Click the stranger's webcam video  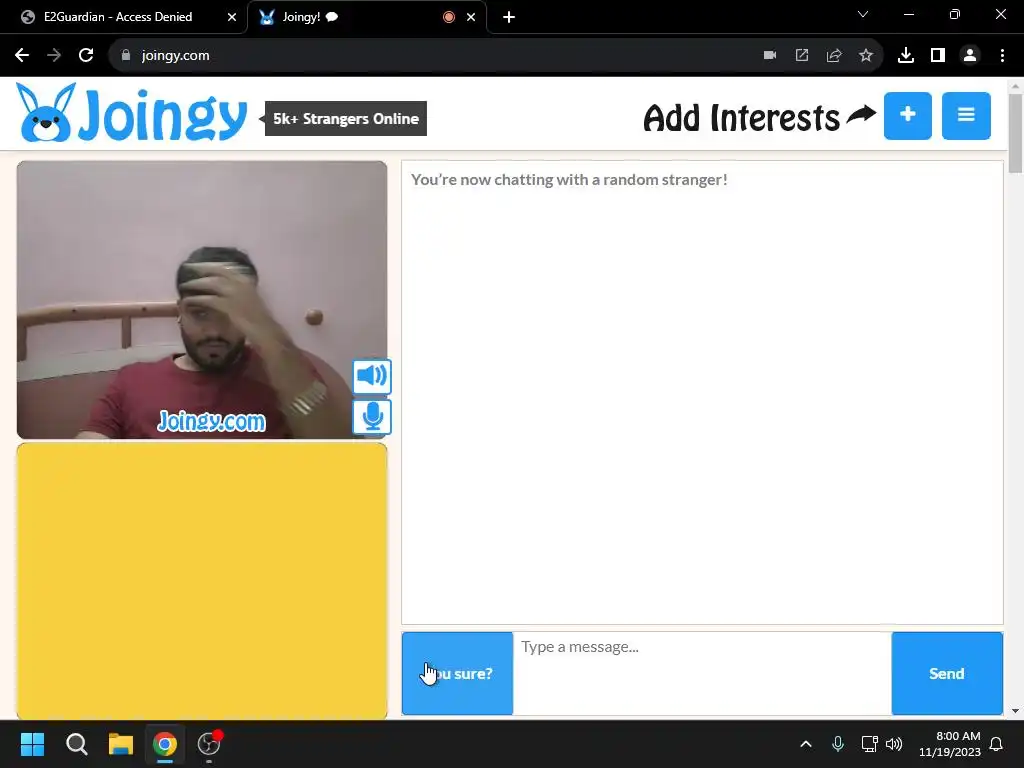click(x=202, y=300)
